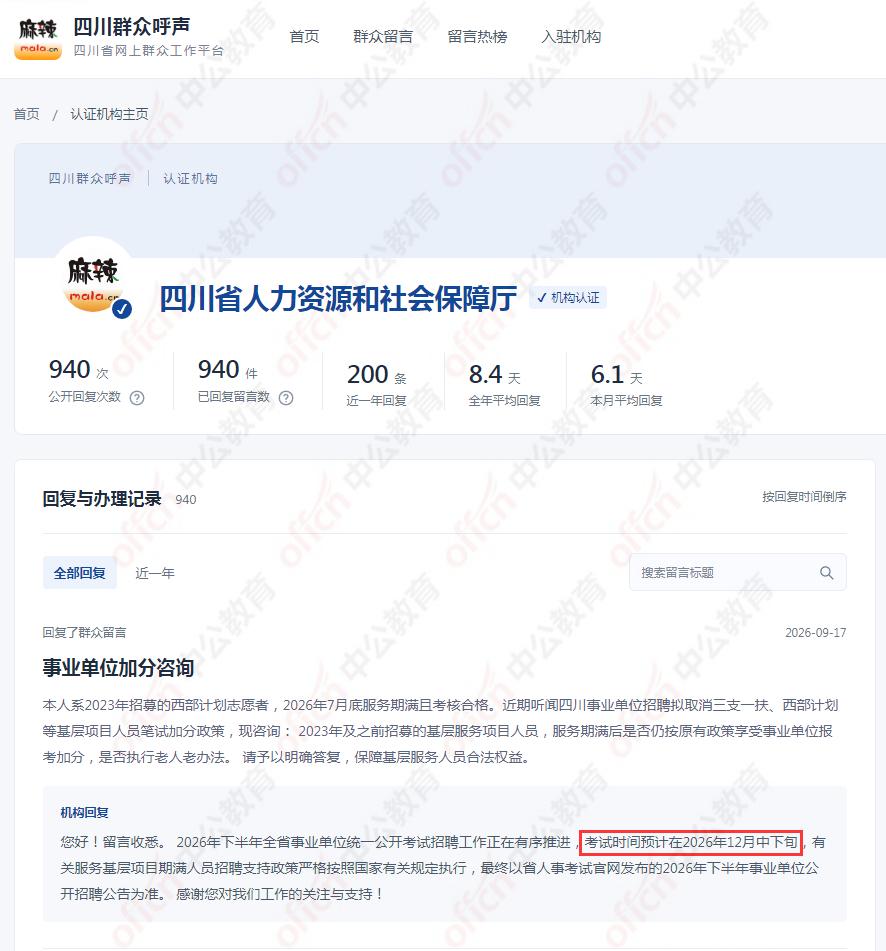Viewport: 886px width, 951px height.
Task: Click the date 2026-09-17
Action: pyautogui.click(x=816, y=633)
